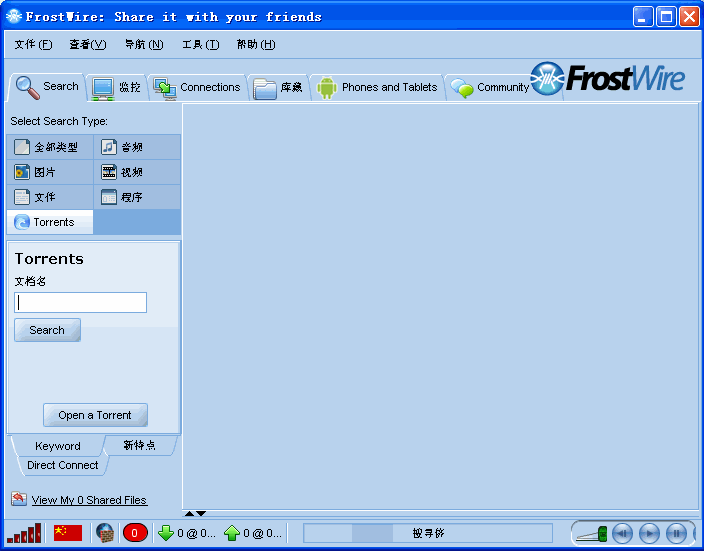Viewport: 704px width, 551px height.
Task: Open the Connections tab
Action: [x=198, y=87]
